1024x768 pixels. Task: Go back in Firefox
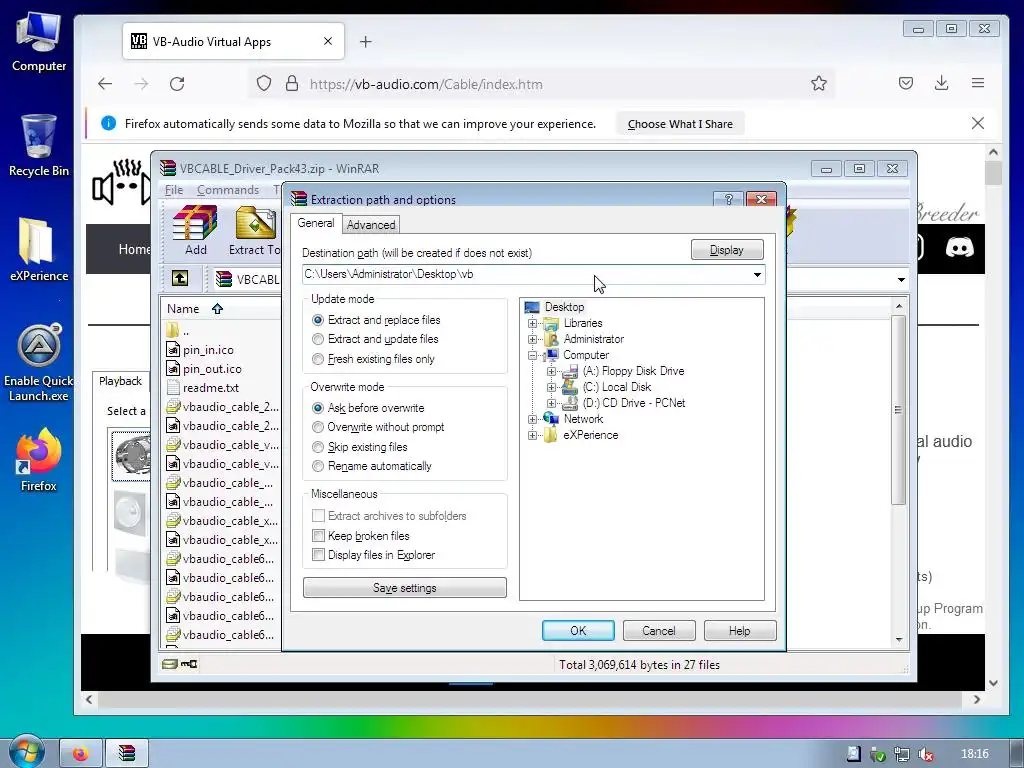(105, 84)
